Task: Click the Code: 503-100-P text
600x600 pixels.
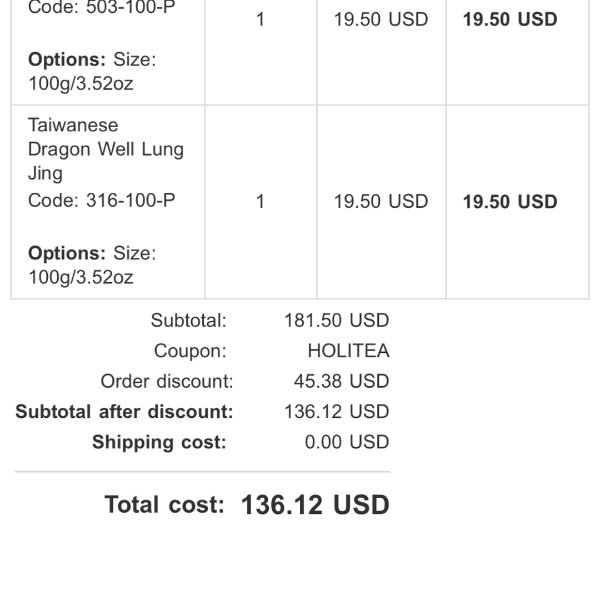Action: click(x=102, y=8)
